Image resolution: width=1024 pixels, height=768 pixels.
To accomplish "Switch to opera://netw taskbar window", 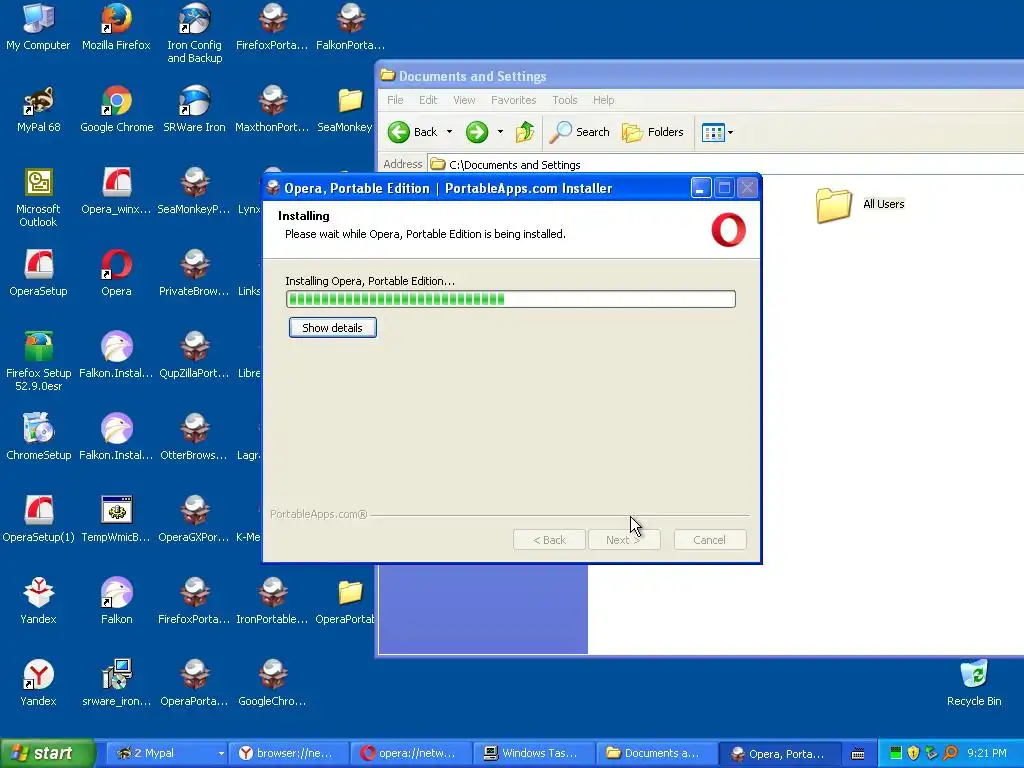I will click(409, 754).
